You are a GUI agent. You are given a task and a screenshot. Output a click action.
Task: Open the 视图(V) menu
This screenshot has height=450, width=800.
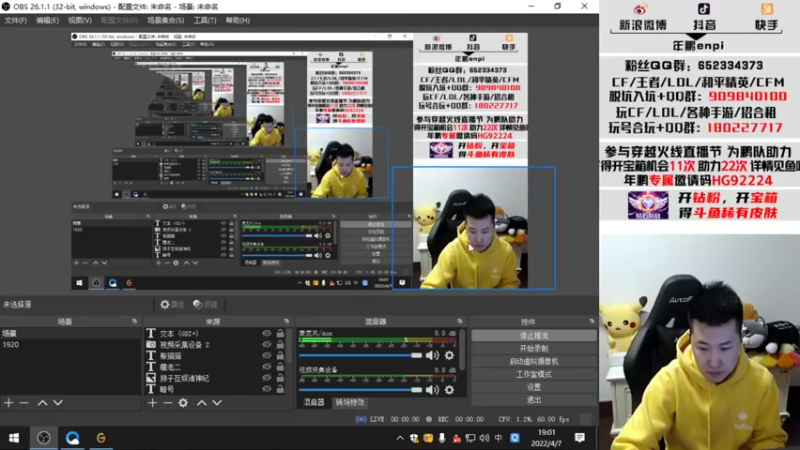click(x=80, y=20)
